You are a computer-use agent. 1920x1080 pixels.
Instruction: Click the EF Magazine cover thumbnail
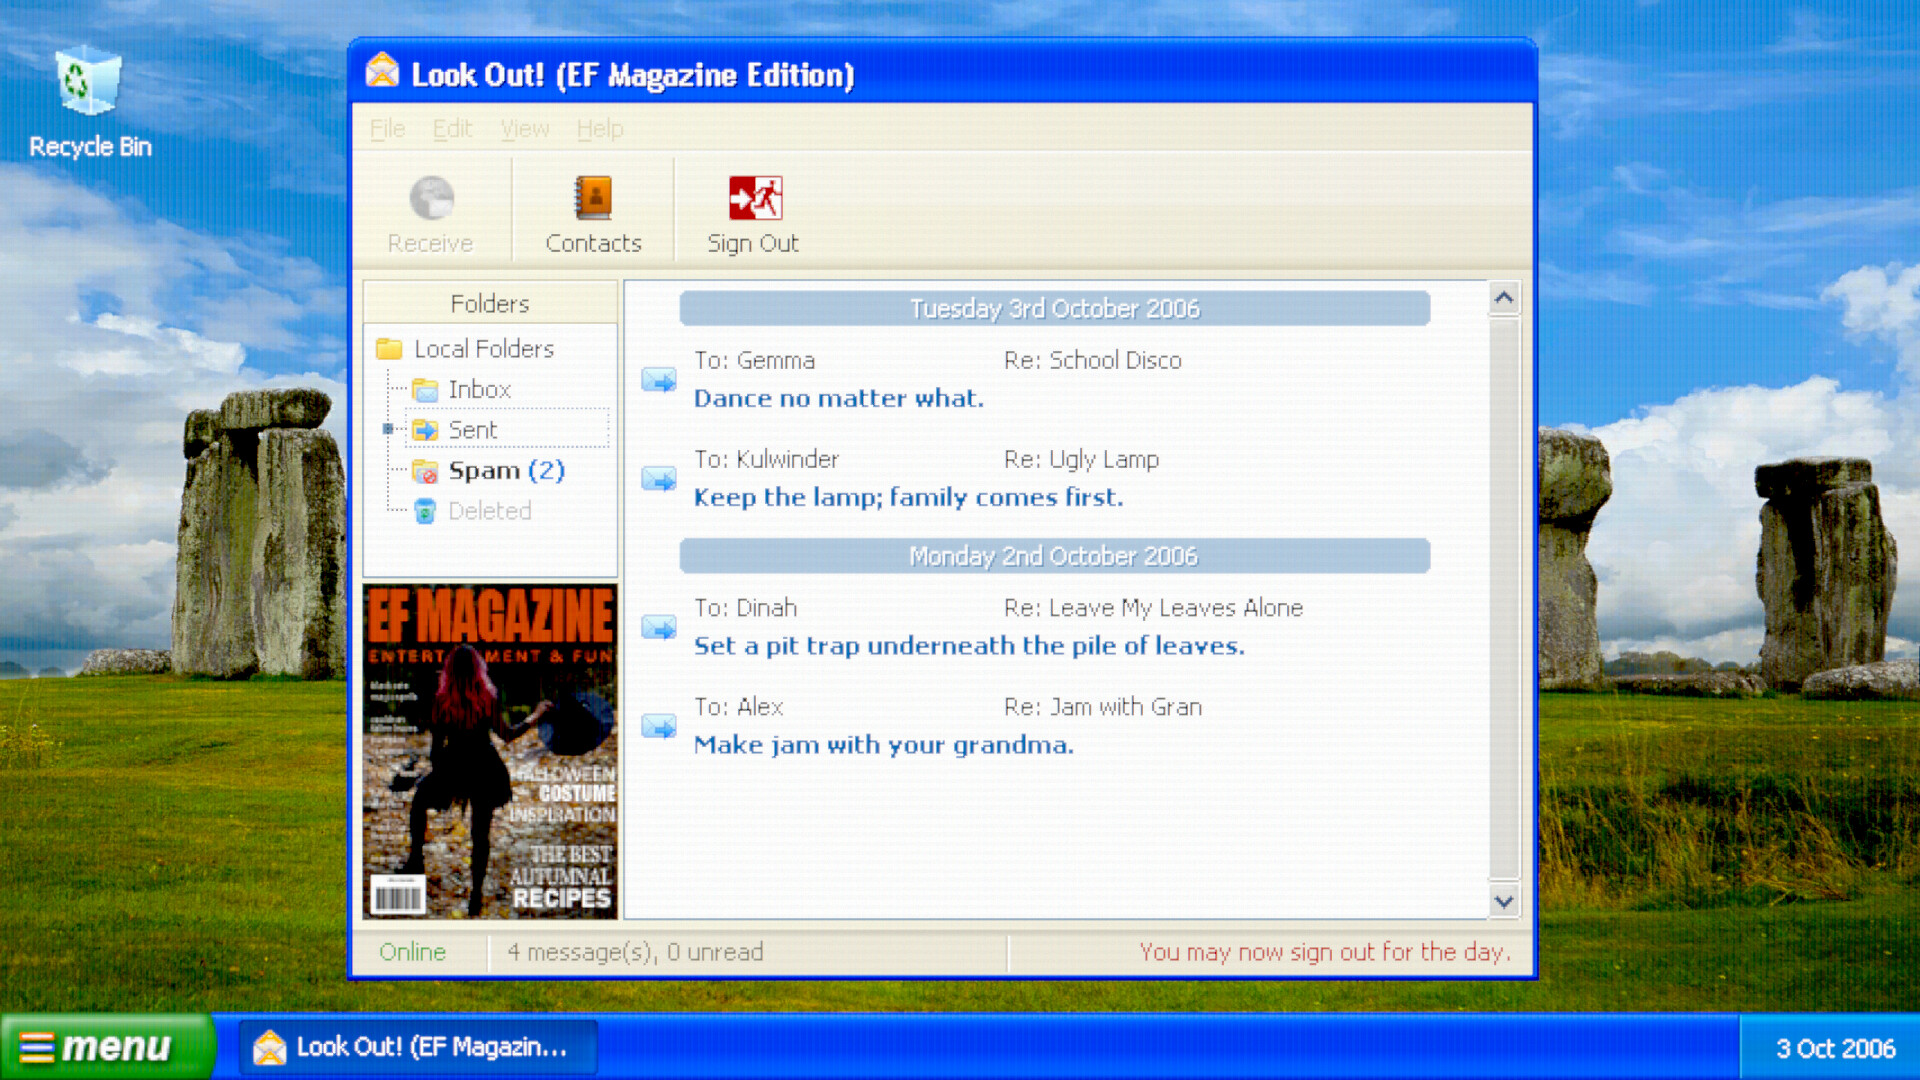[489, 752]
